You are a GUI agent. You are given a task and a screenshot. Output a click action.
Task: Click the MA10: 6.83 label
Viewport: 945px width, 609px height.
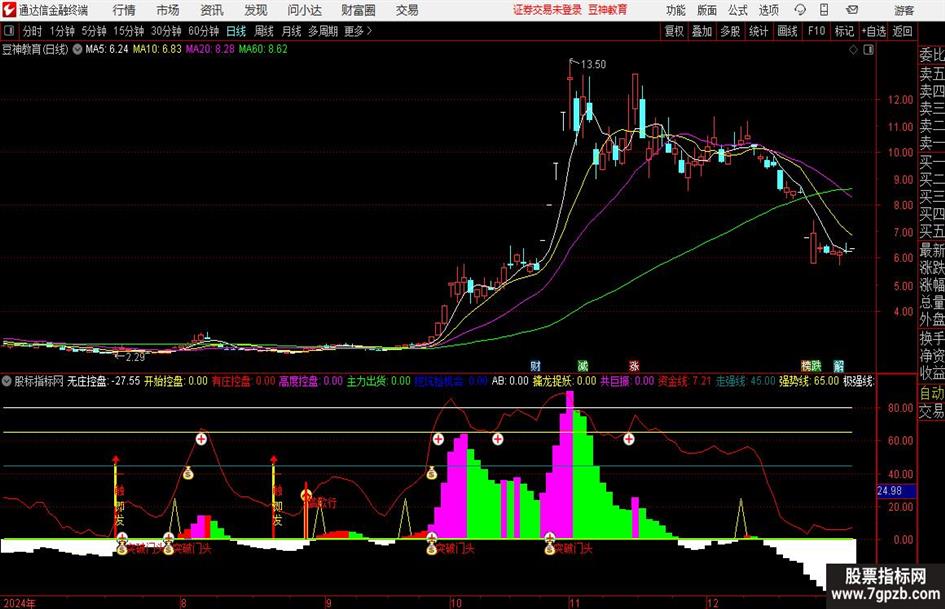[x=157, y=49]
